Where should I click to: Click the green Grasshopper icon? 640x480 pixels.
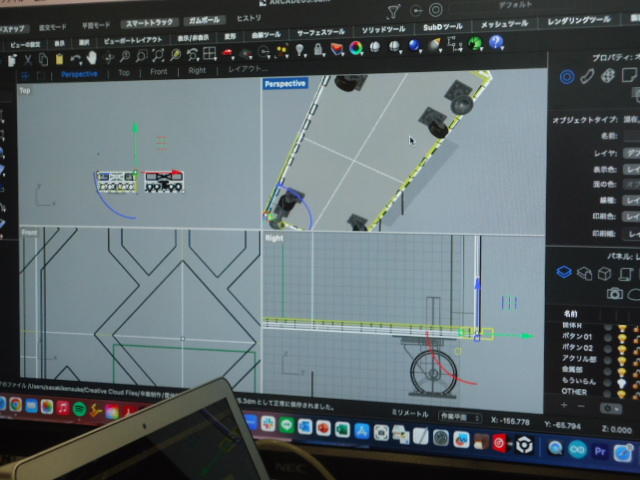pyautogui.click(x=475, y=43)
